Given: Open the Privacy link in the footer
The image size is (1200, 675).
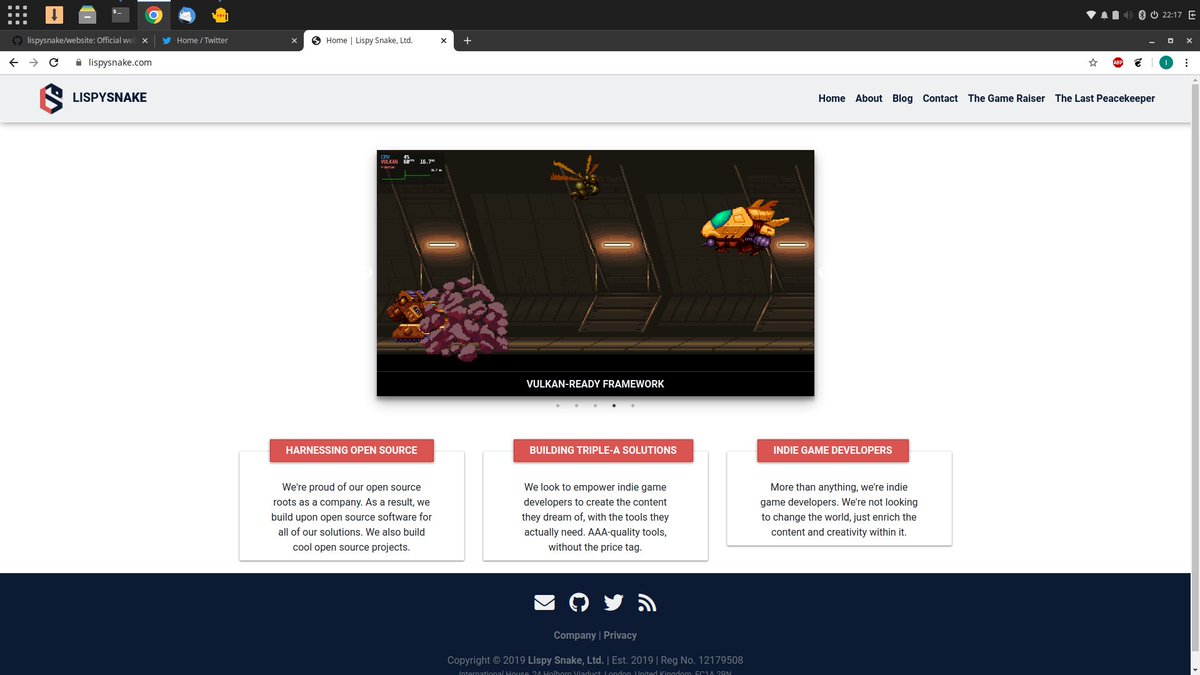Looking at the screenshot, I should [x=620, y=635].
